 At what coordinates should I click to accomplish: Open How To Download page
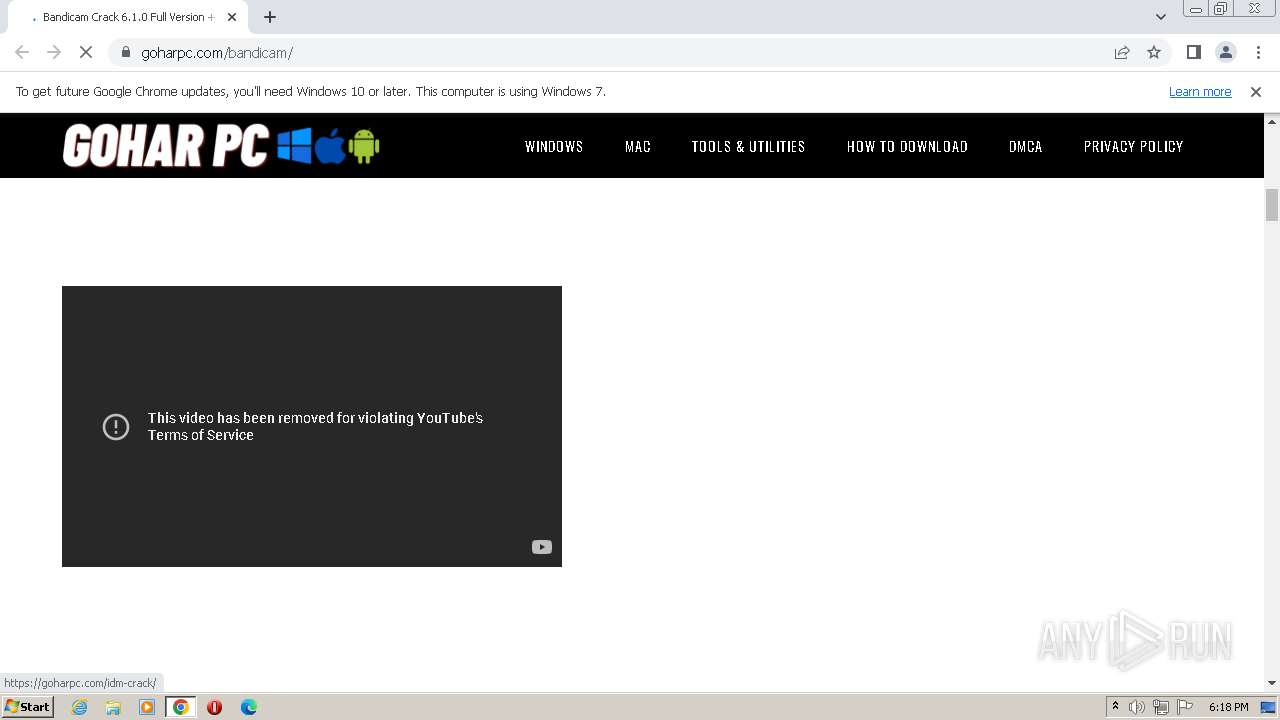(x=907, y=146)
